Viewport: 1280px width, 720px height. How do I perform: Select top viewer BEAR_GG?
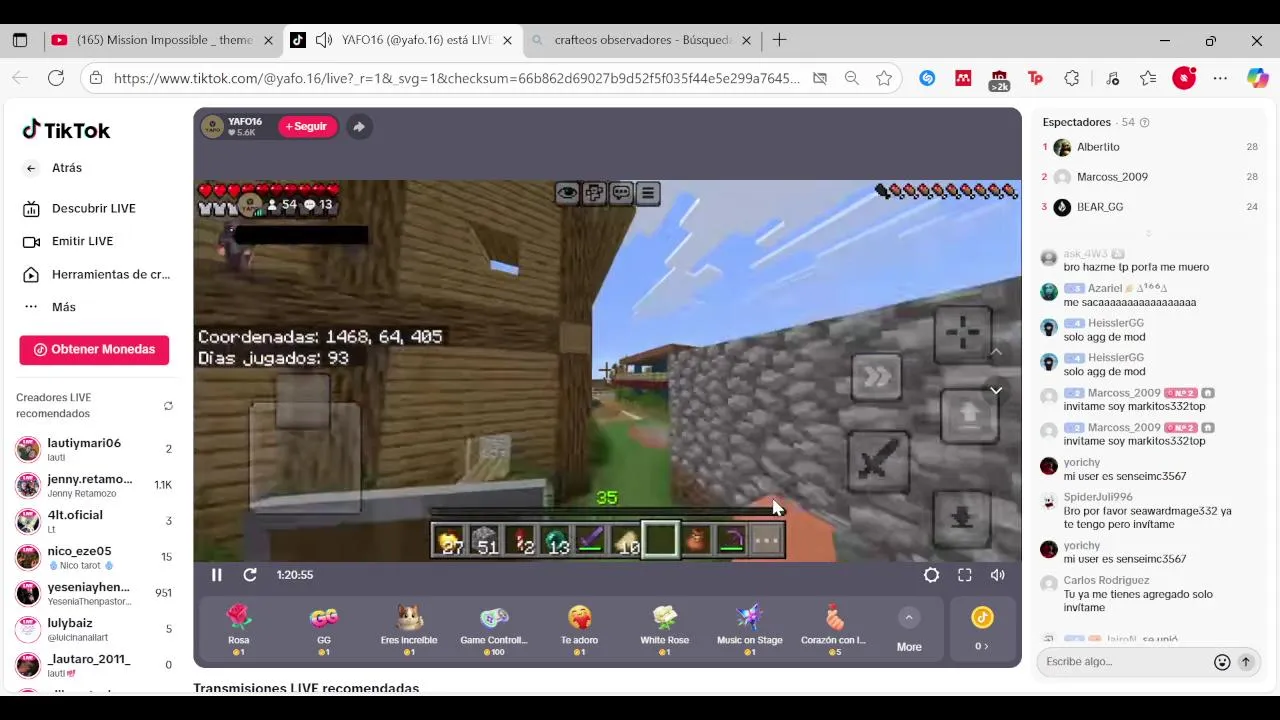[1150, 207]
